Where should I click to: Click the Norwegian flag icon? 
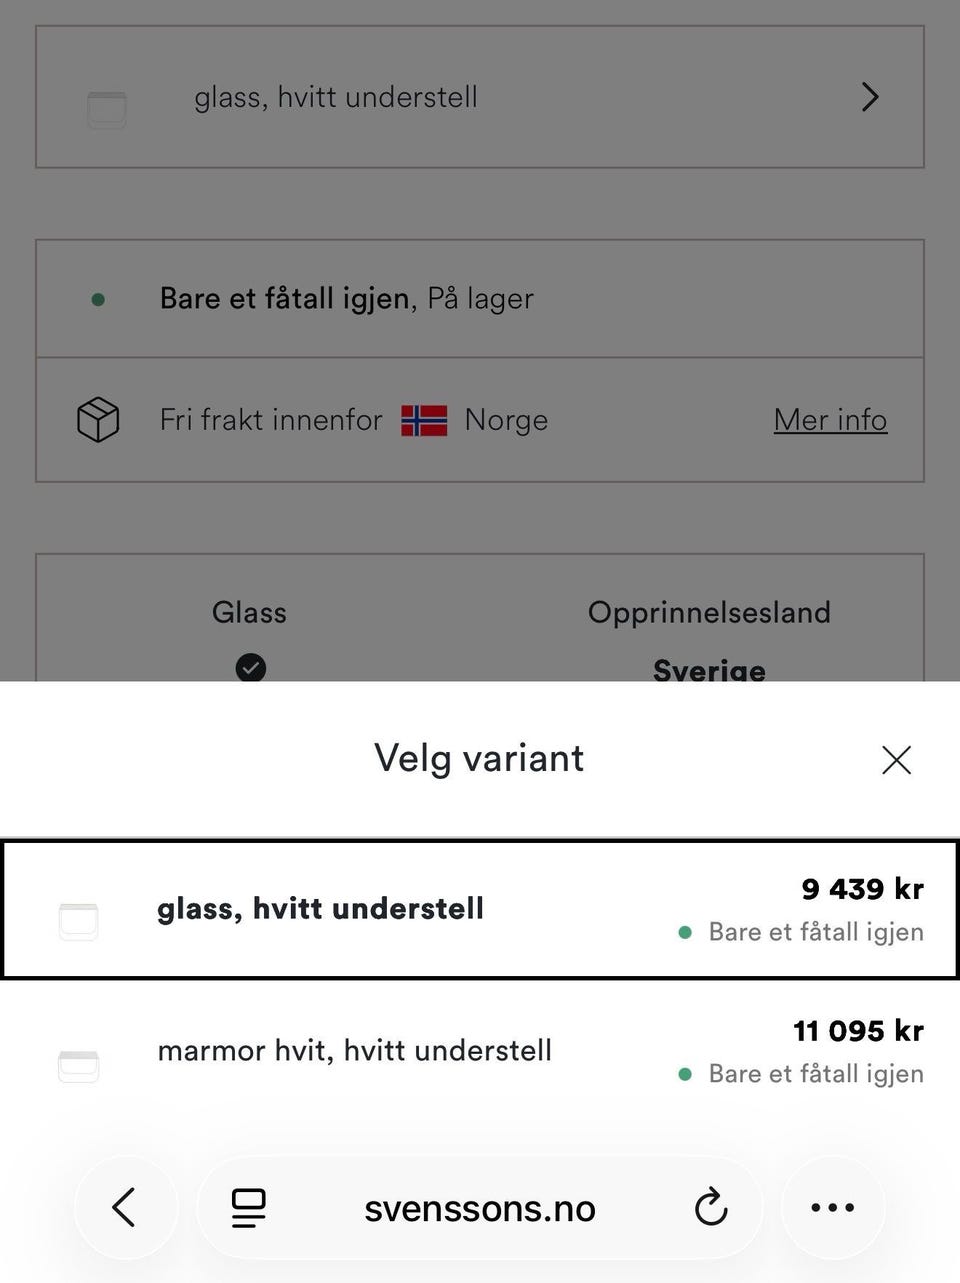coord(424,420)
